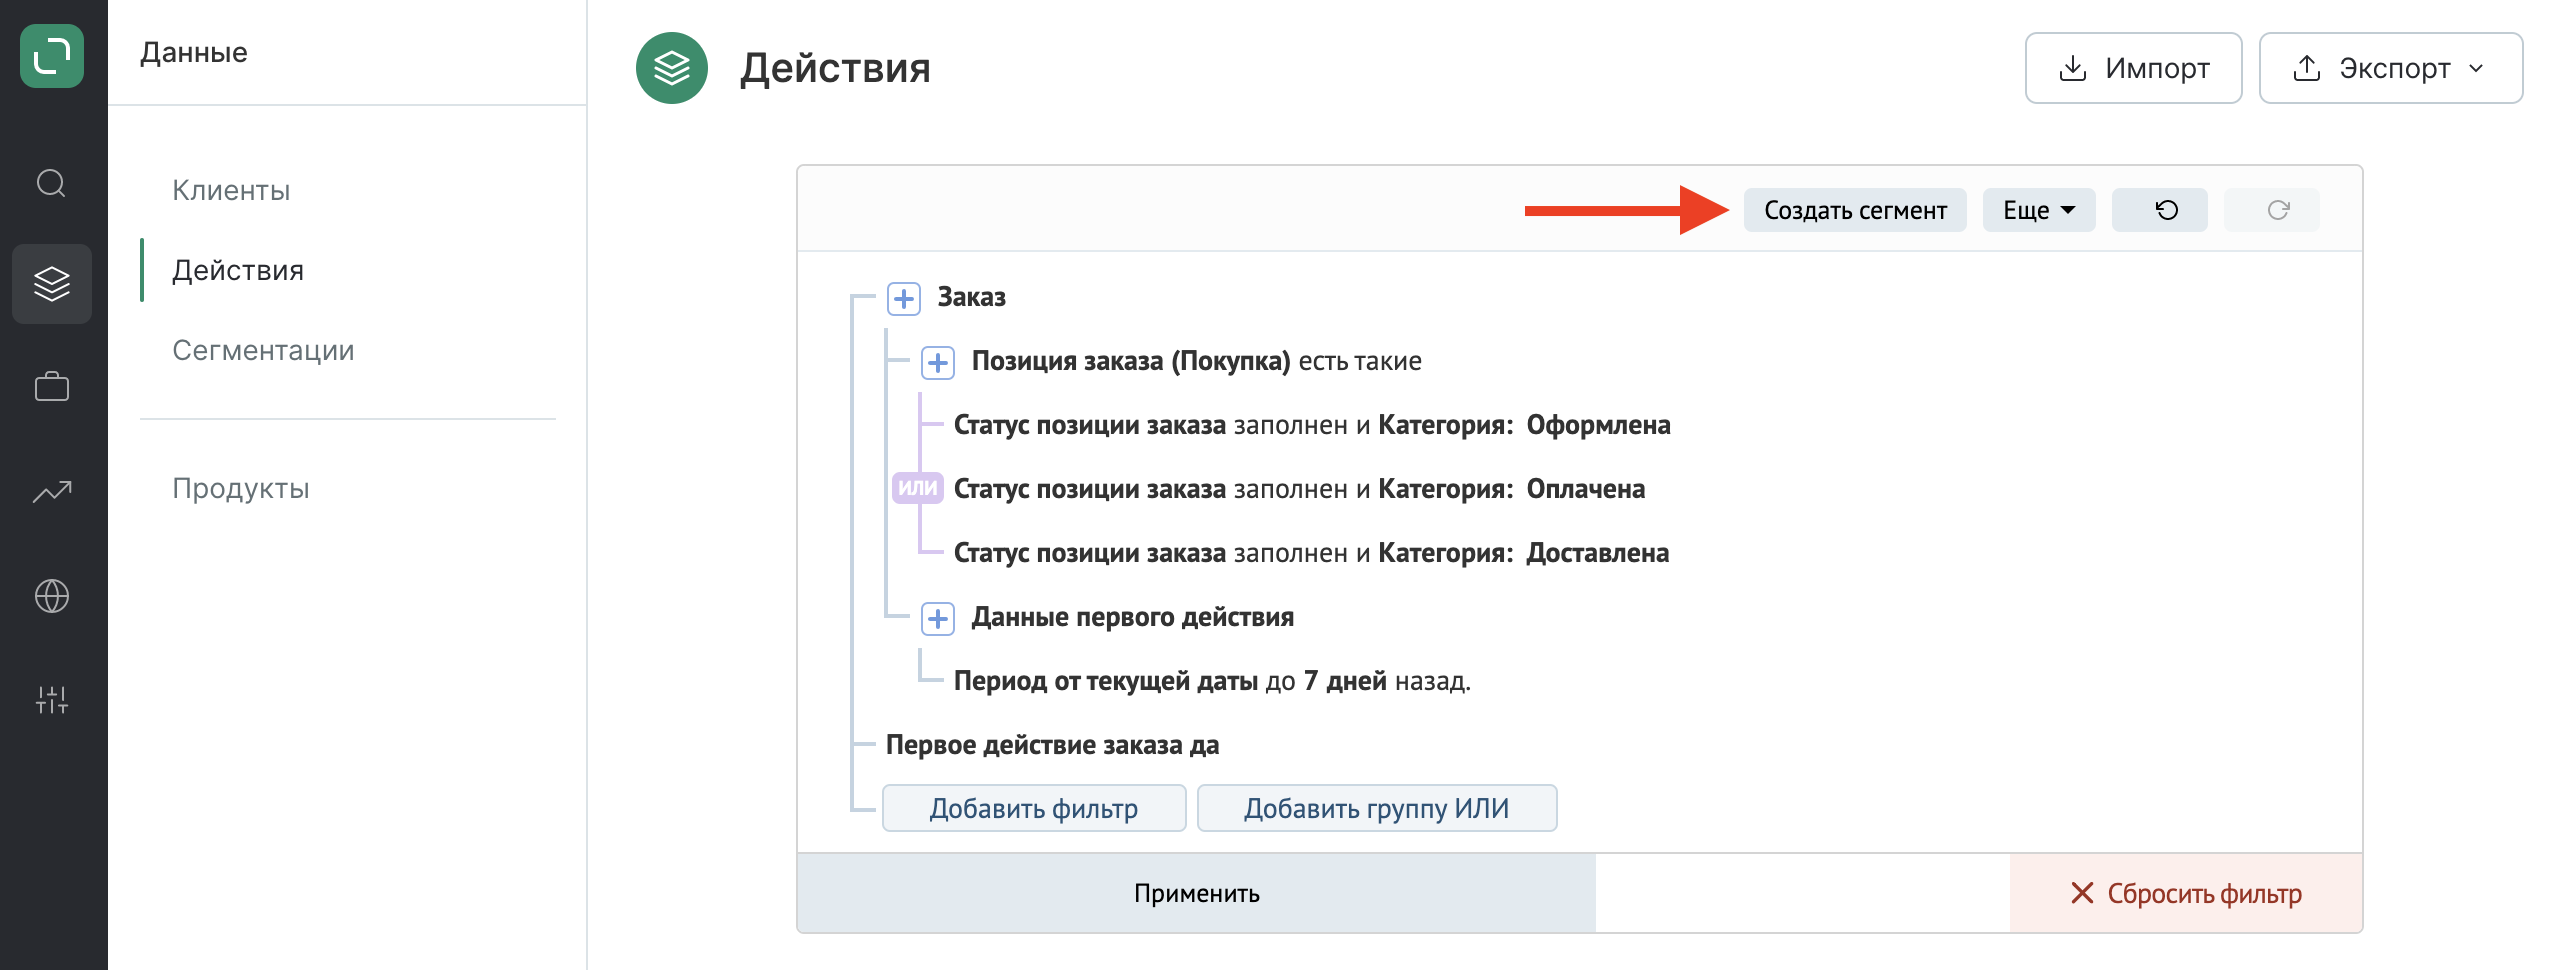
Task: Open Продукты in the Данные menu
Action: pos(241,488)
